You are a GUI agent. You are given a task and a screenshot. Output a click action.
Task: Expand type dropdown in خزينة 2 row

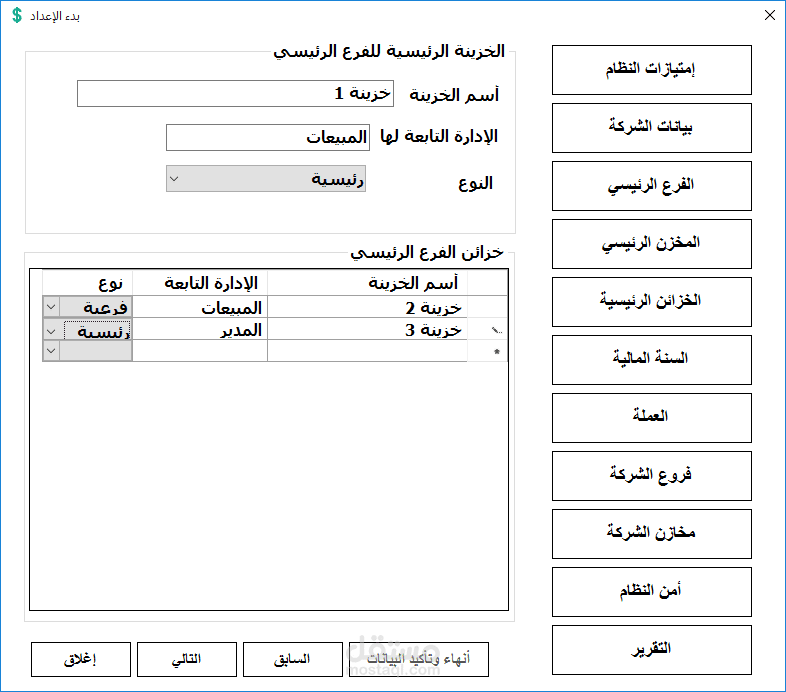(51, 306)
